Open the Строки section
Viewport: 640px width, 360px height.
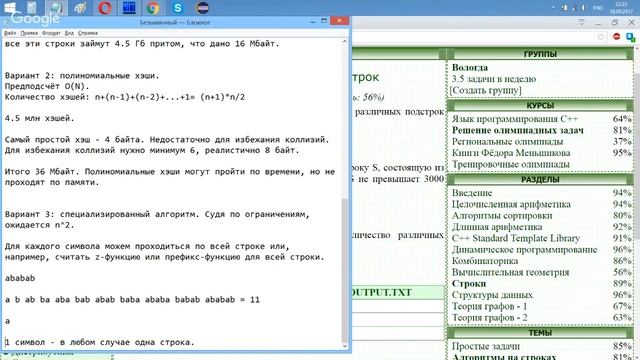469,283
